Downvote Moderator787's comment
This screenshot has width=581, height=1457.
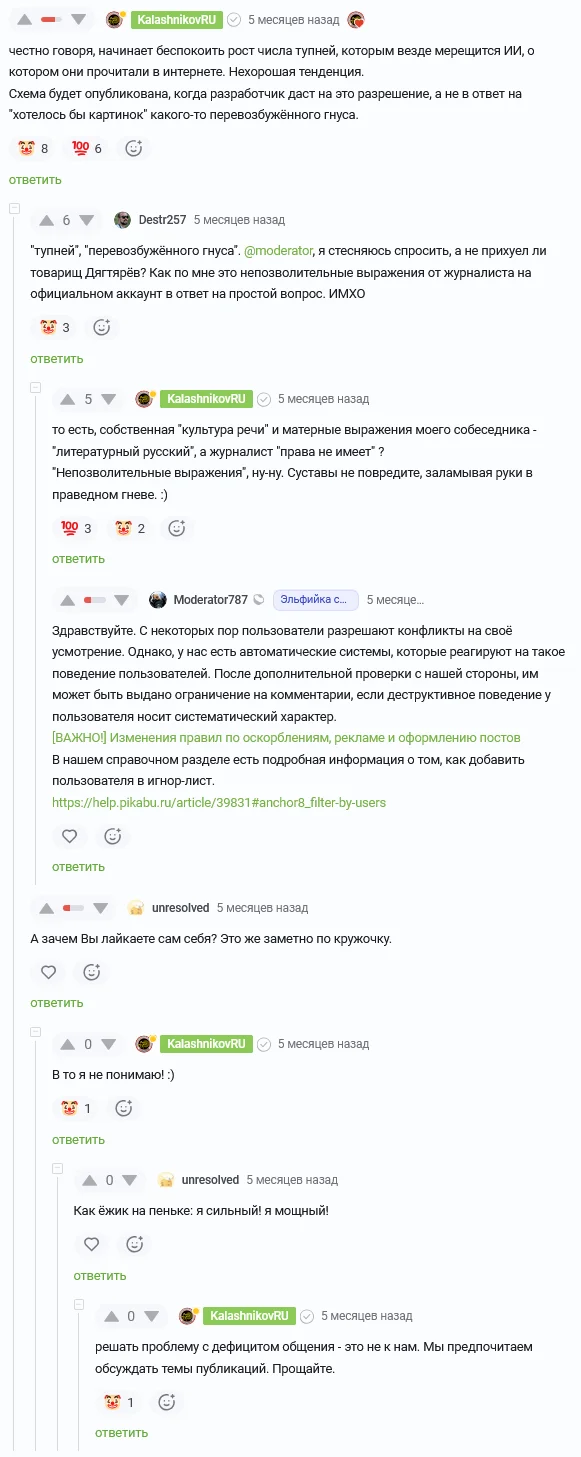click(x=122, y=600)
